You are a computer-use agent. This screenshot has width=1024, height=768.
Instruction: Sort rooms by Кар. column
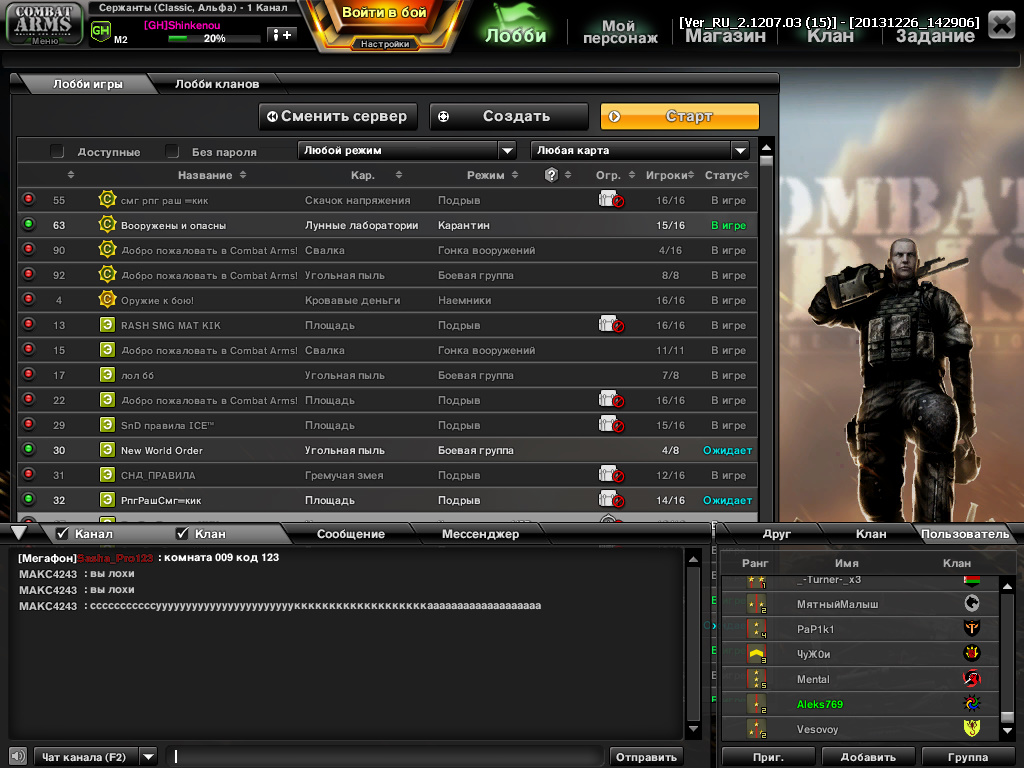(x=376, y=175)
